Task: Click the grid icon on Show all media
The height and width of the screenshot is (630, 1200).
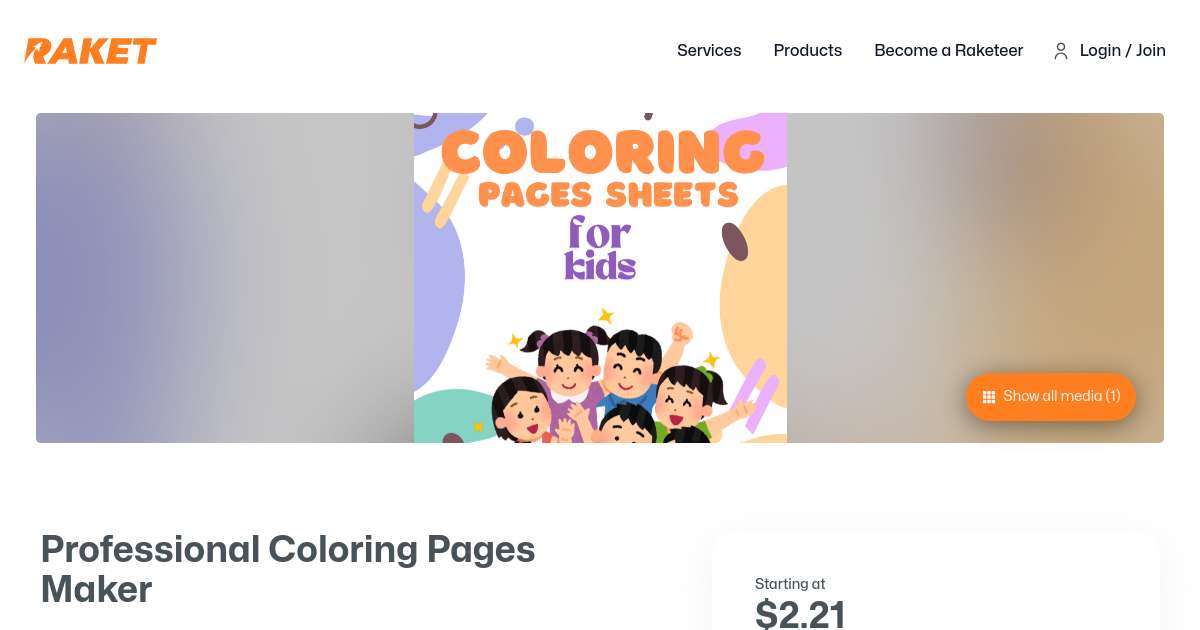Action: (989, 397)
